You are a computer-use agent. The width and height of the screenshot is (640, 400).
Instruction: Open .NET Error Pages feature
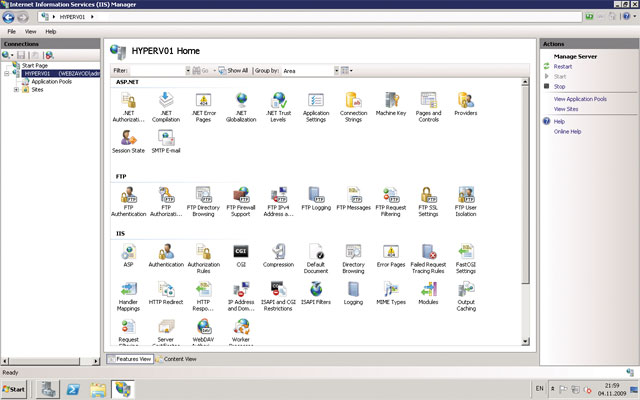203,107
